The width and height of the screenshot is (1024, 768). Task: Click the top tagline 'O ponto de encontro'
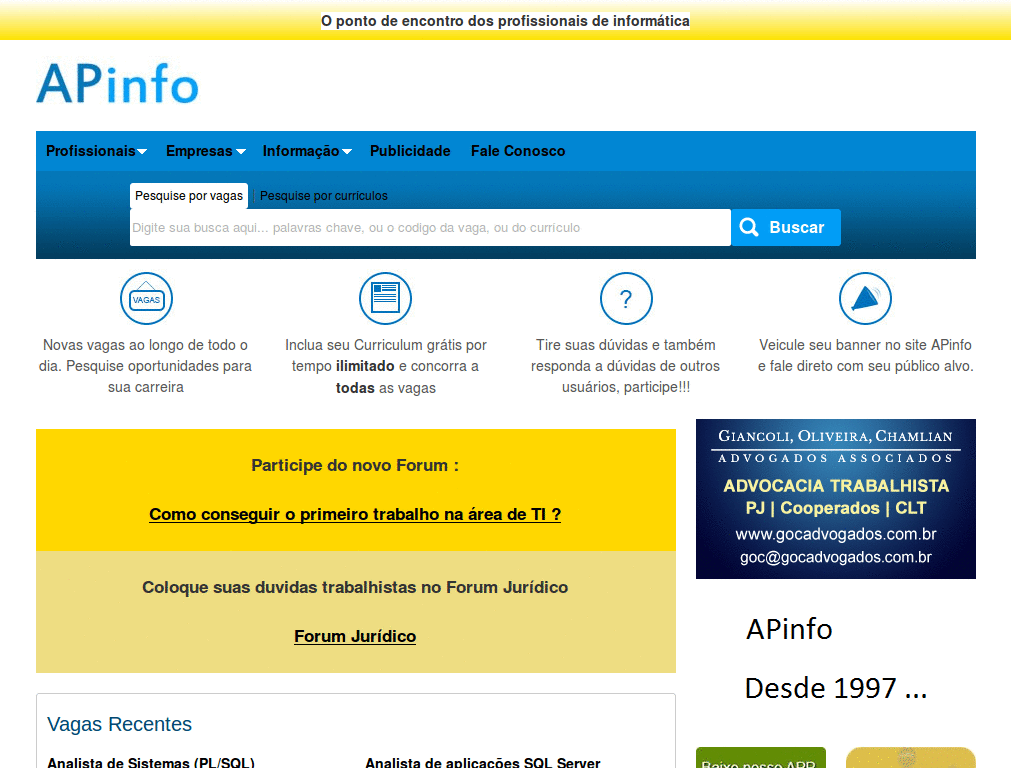(505, 21)
